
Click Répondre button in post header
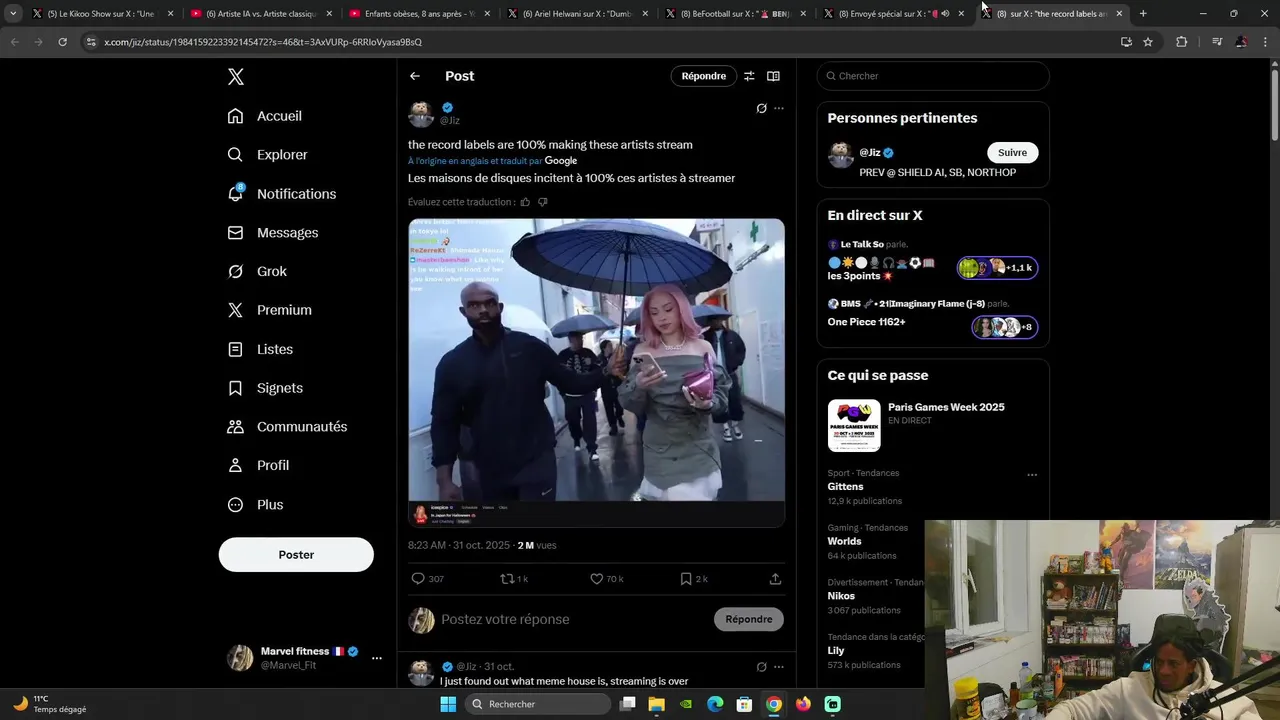(x=704, y=76)
